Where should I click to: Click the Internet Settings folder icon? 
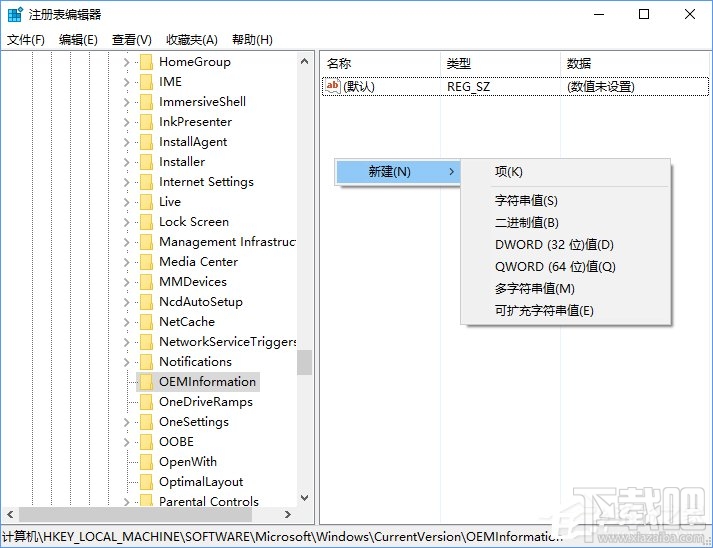pyautogui.click(x=146, y=182)
